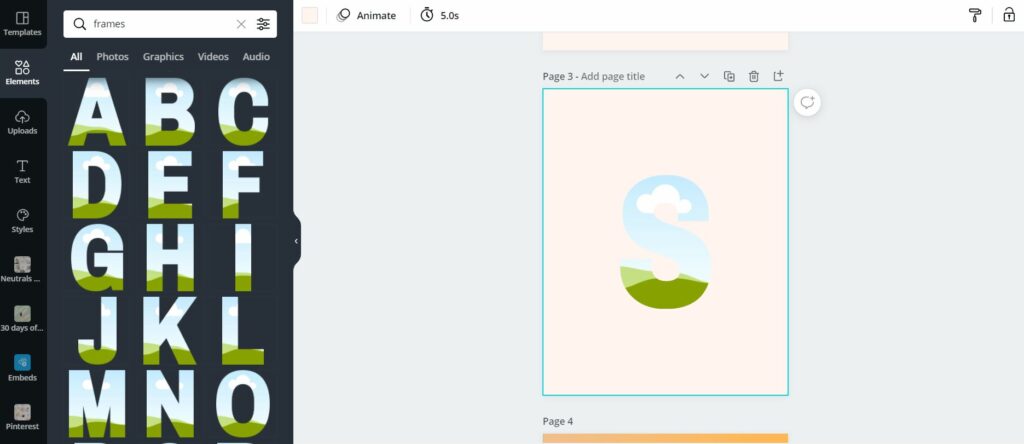Duplicate Page 3 with the copy icon
Viewport: 1024px width, 444px height.
coord(729,76)
